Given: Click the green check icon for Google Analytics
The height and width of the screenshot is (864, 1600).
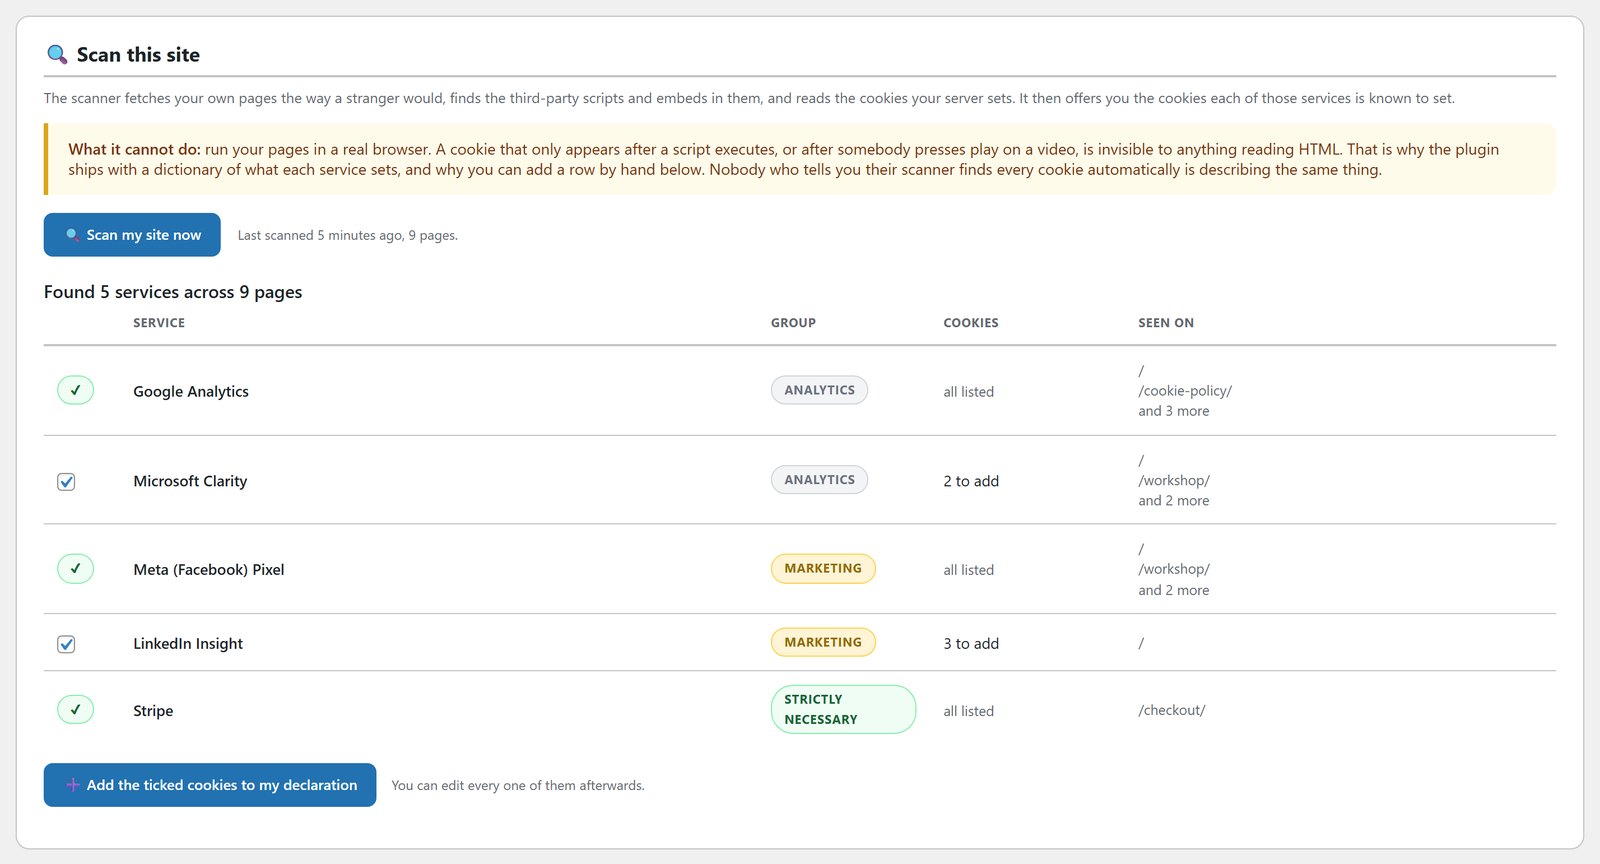Looking at the screenshot, I should coord(75,390).
